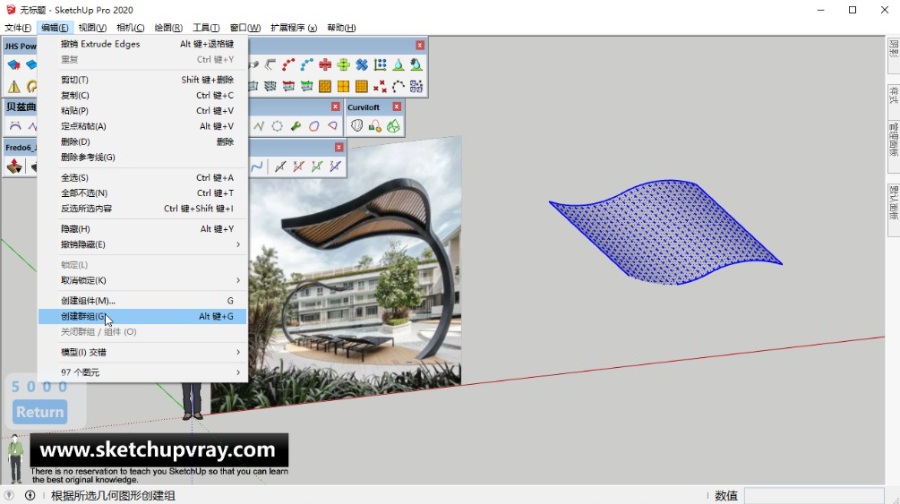
Task: Open the 文件(F) menu
Action: tap(18, 28)
